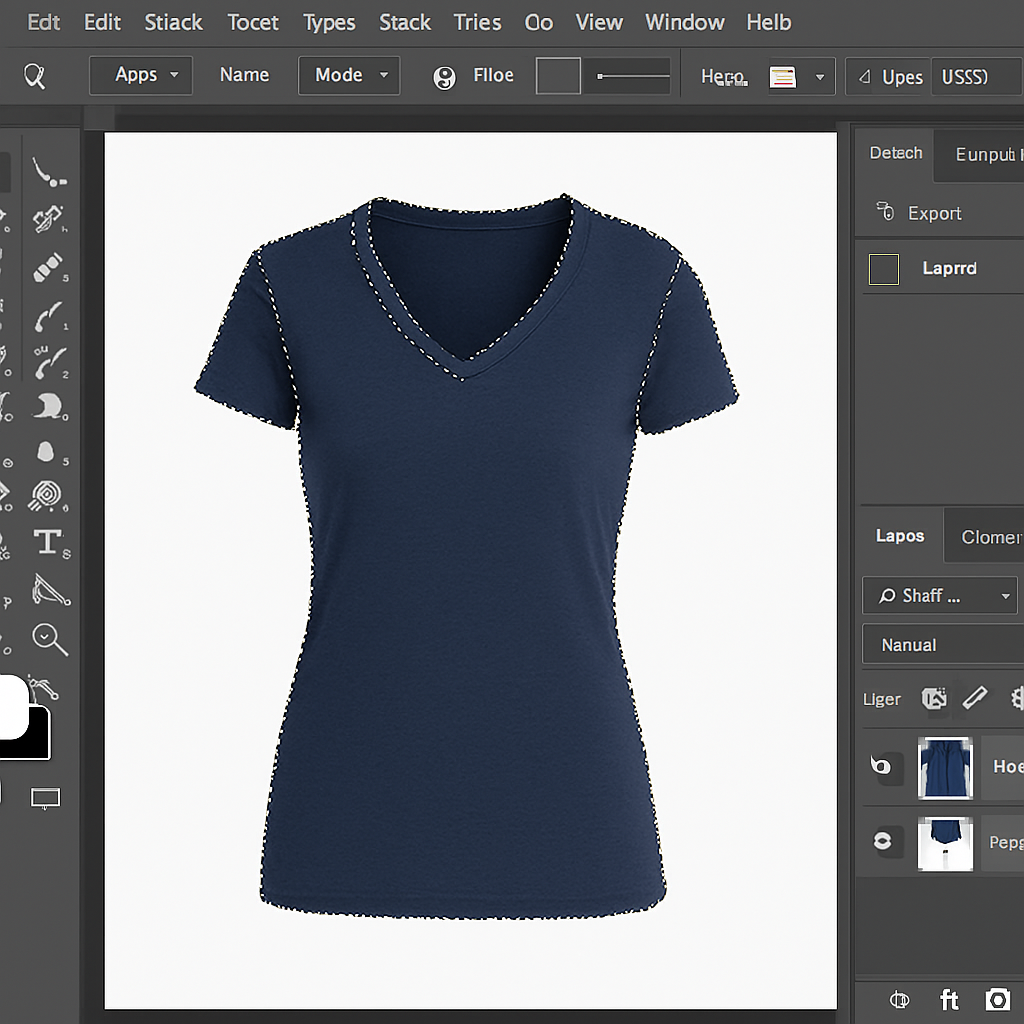This screenshot has width=1024, height=1024.
Task: Select the Zoom magnifier tool
Action: pos(50,639)
